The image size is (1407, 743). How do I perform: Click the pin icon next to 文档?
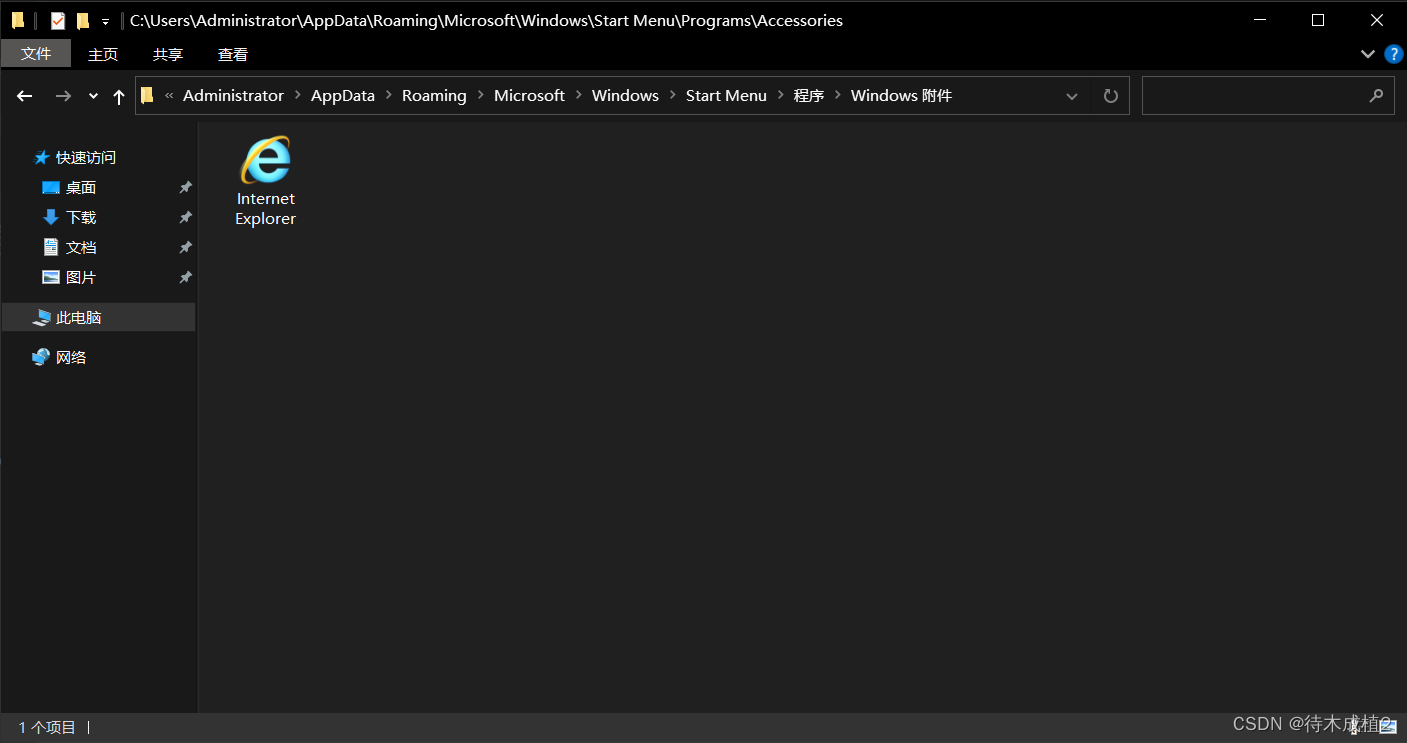[185, 247]
